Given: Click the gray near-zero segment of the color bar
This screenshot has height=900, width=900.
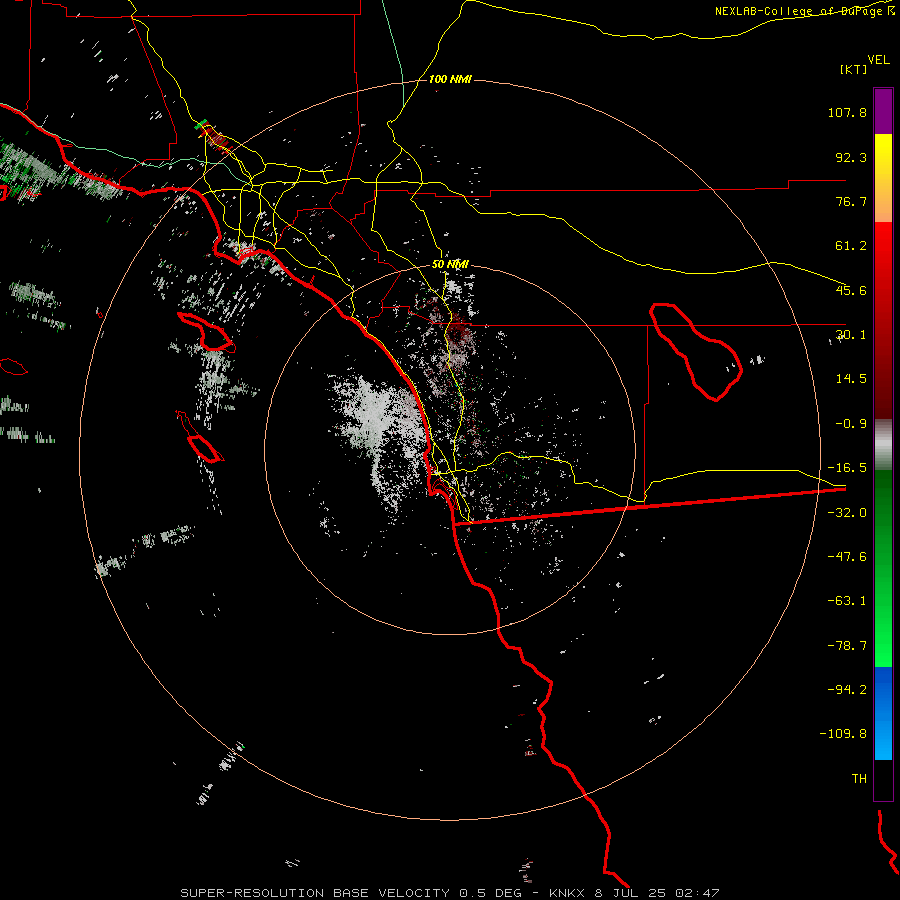Looking at the screenshot, I should (x=883, y=445).
